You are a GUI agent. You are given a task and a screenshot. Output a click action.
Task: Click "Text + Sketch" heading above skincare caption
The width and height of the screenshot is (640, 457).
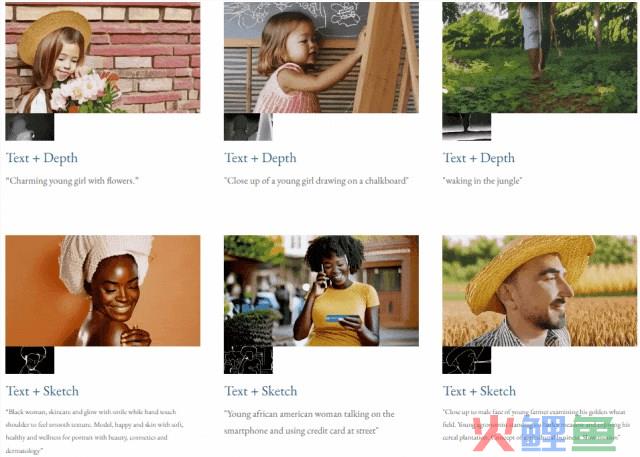[42, 391]
